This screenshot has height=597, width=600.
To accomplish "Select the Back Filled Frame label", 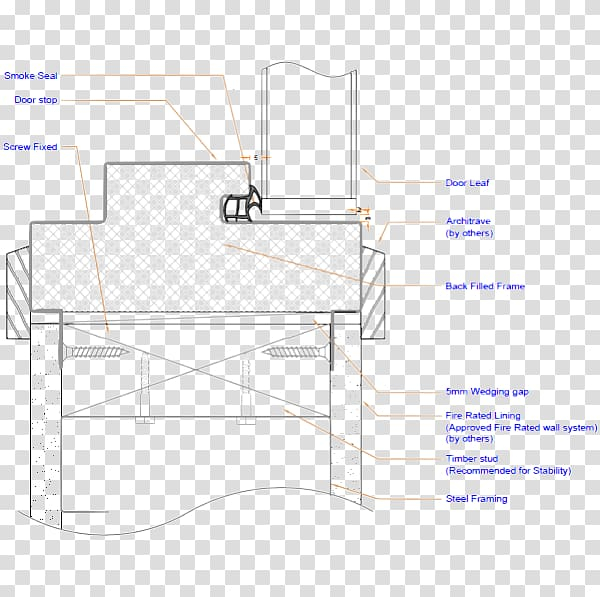I will (x=485, y=287).
